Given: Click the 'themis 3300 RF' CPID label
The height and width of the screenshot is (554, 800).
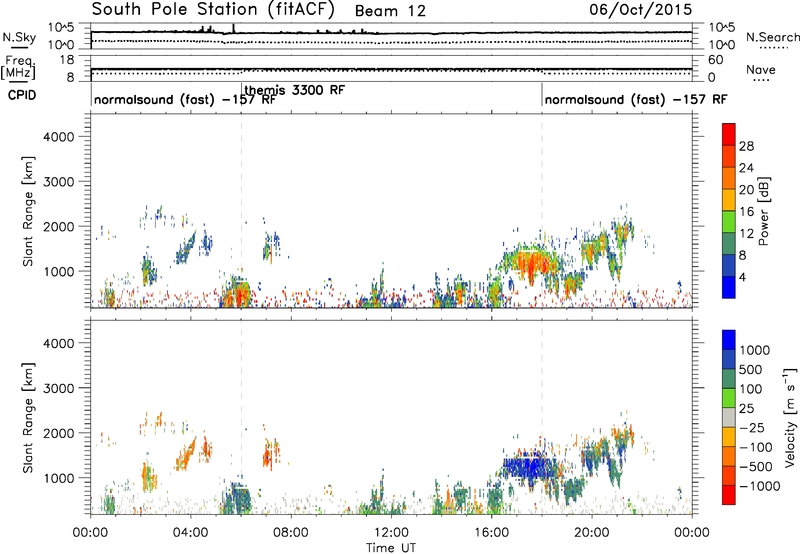Looking at the screenshot, I should coord(295,90).
